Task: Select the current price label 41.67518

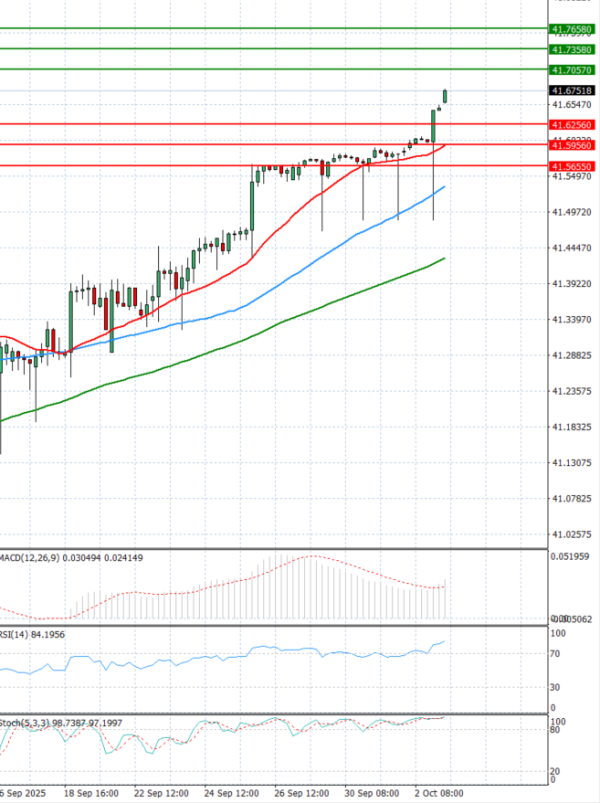Action: pos(573,90)
